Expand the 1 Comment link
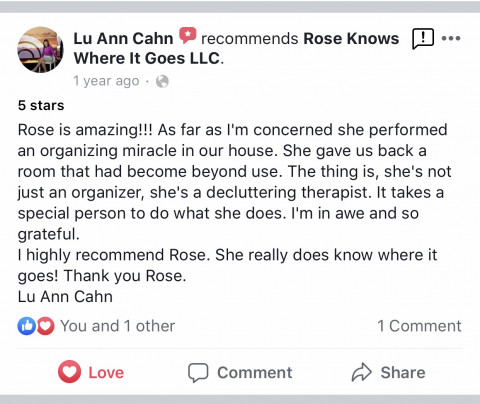 pos(419,326)
